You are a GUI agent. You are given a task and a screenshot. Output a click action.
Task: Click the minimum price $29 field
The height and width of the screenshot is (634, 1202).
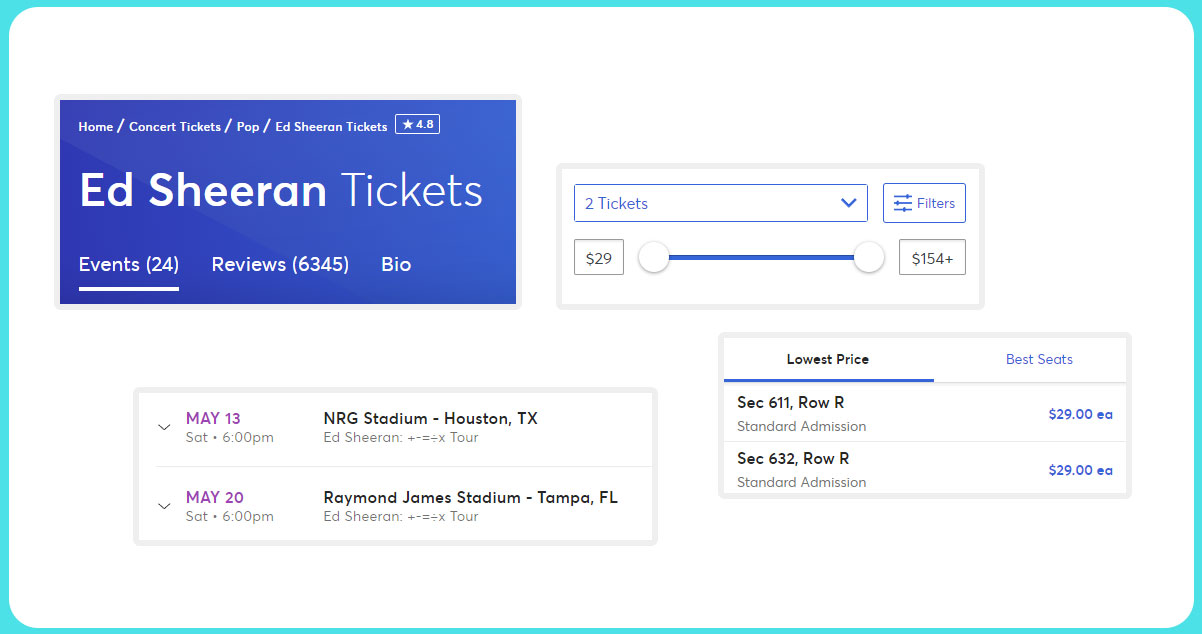point(599,258)
